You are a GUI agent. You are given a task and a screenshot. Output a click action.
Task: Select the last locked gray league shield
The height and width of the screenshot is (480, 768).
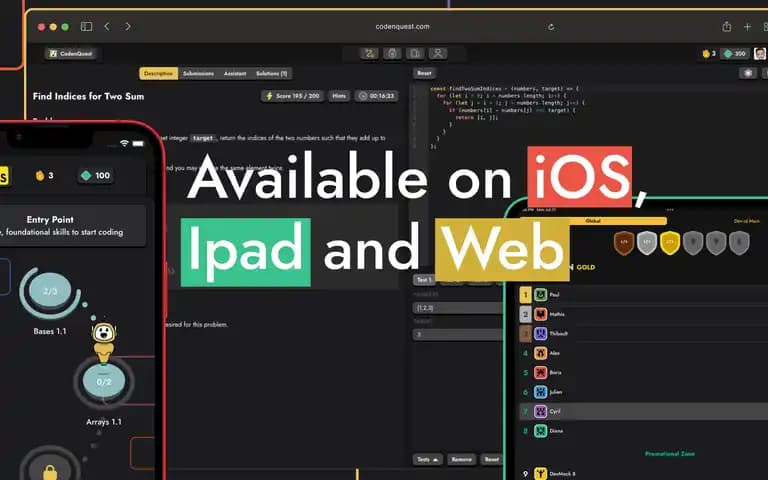pos(739,242)
